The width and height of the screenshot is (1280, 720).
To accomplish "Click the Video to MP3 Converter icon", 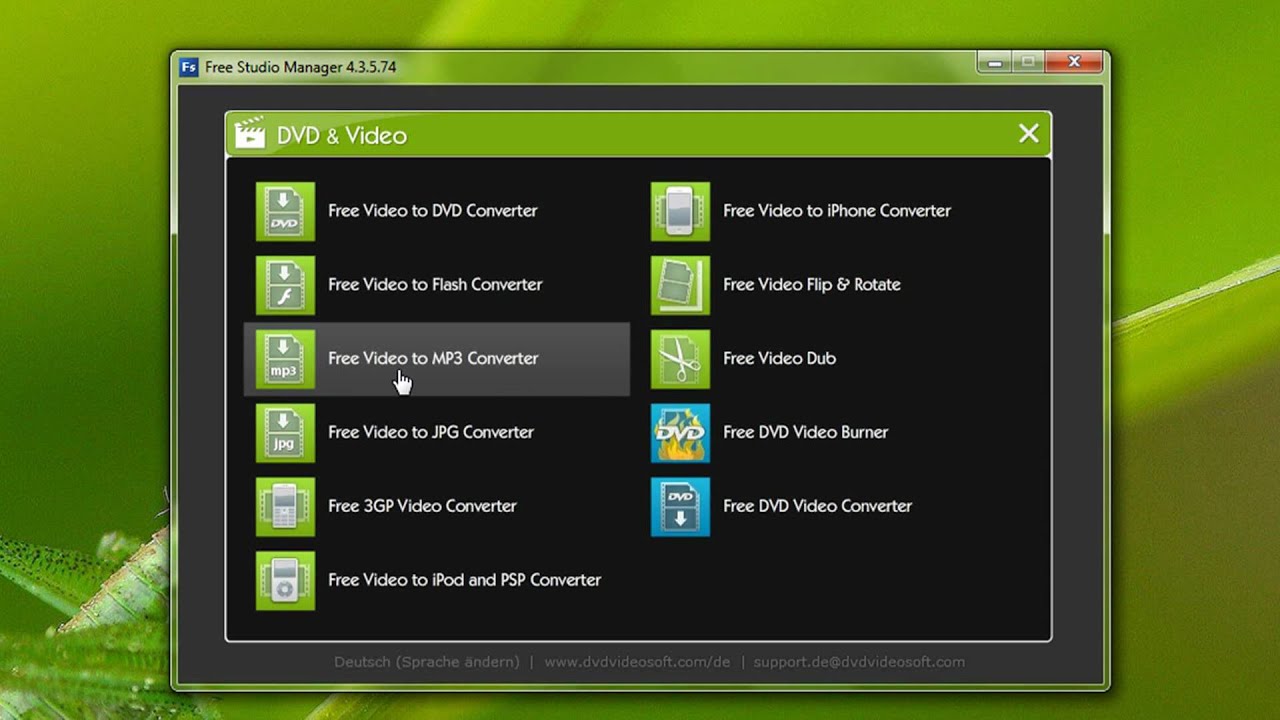I will pyautogui.click(x=285, y=359).
